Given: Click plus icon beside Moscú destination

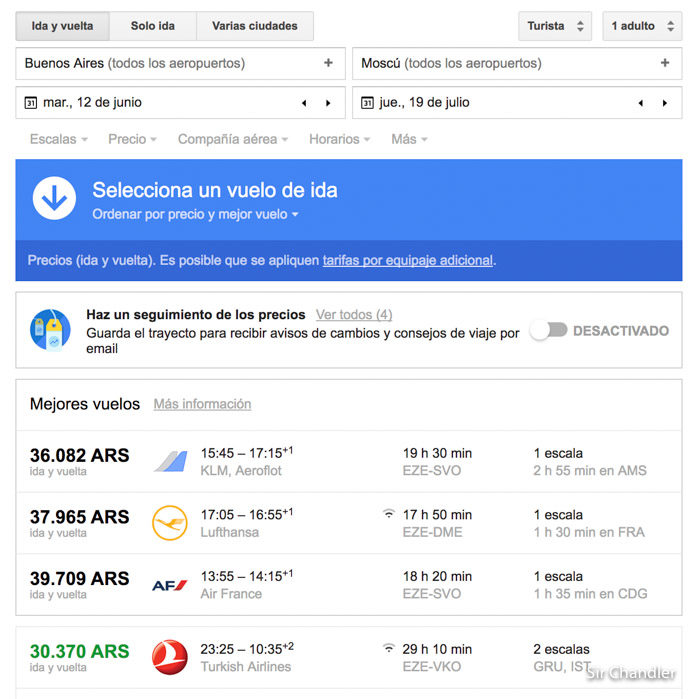Looking at the screenshot, I should [665, 63].
